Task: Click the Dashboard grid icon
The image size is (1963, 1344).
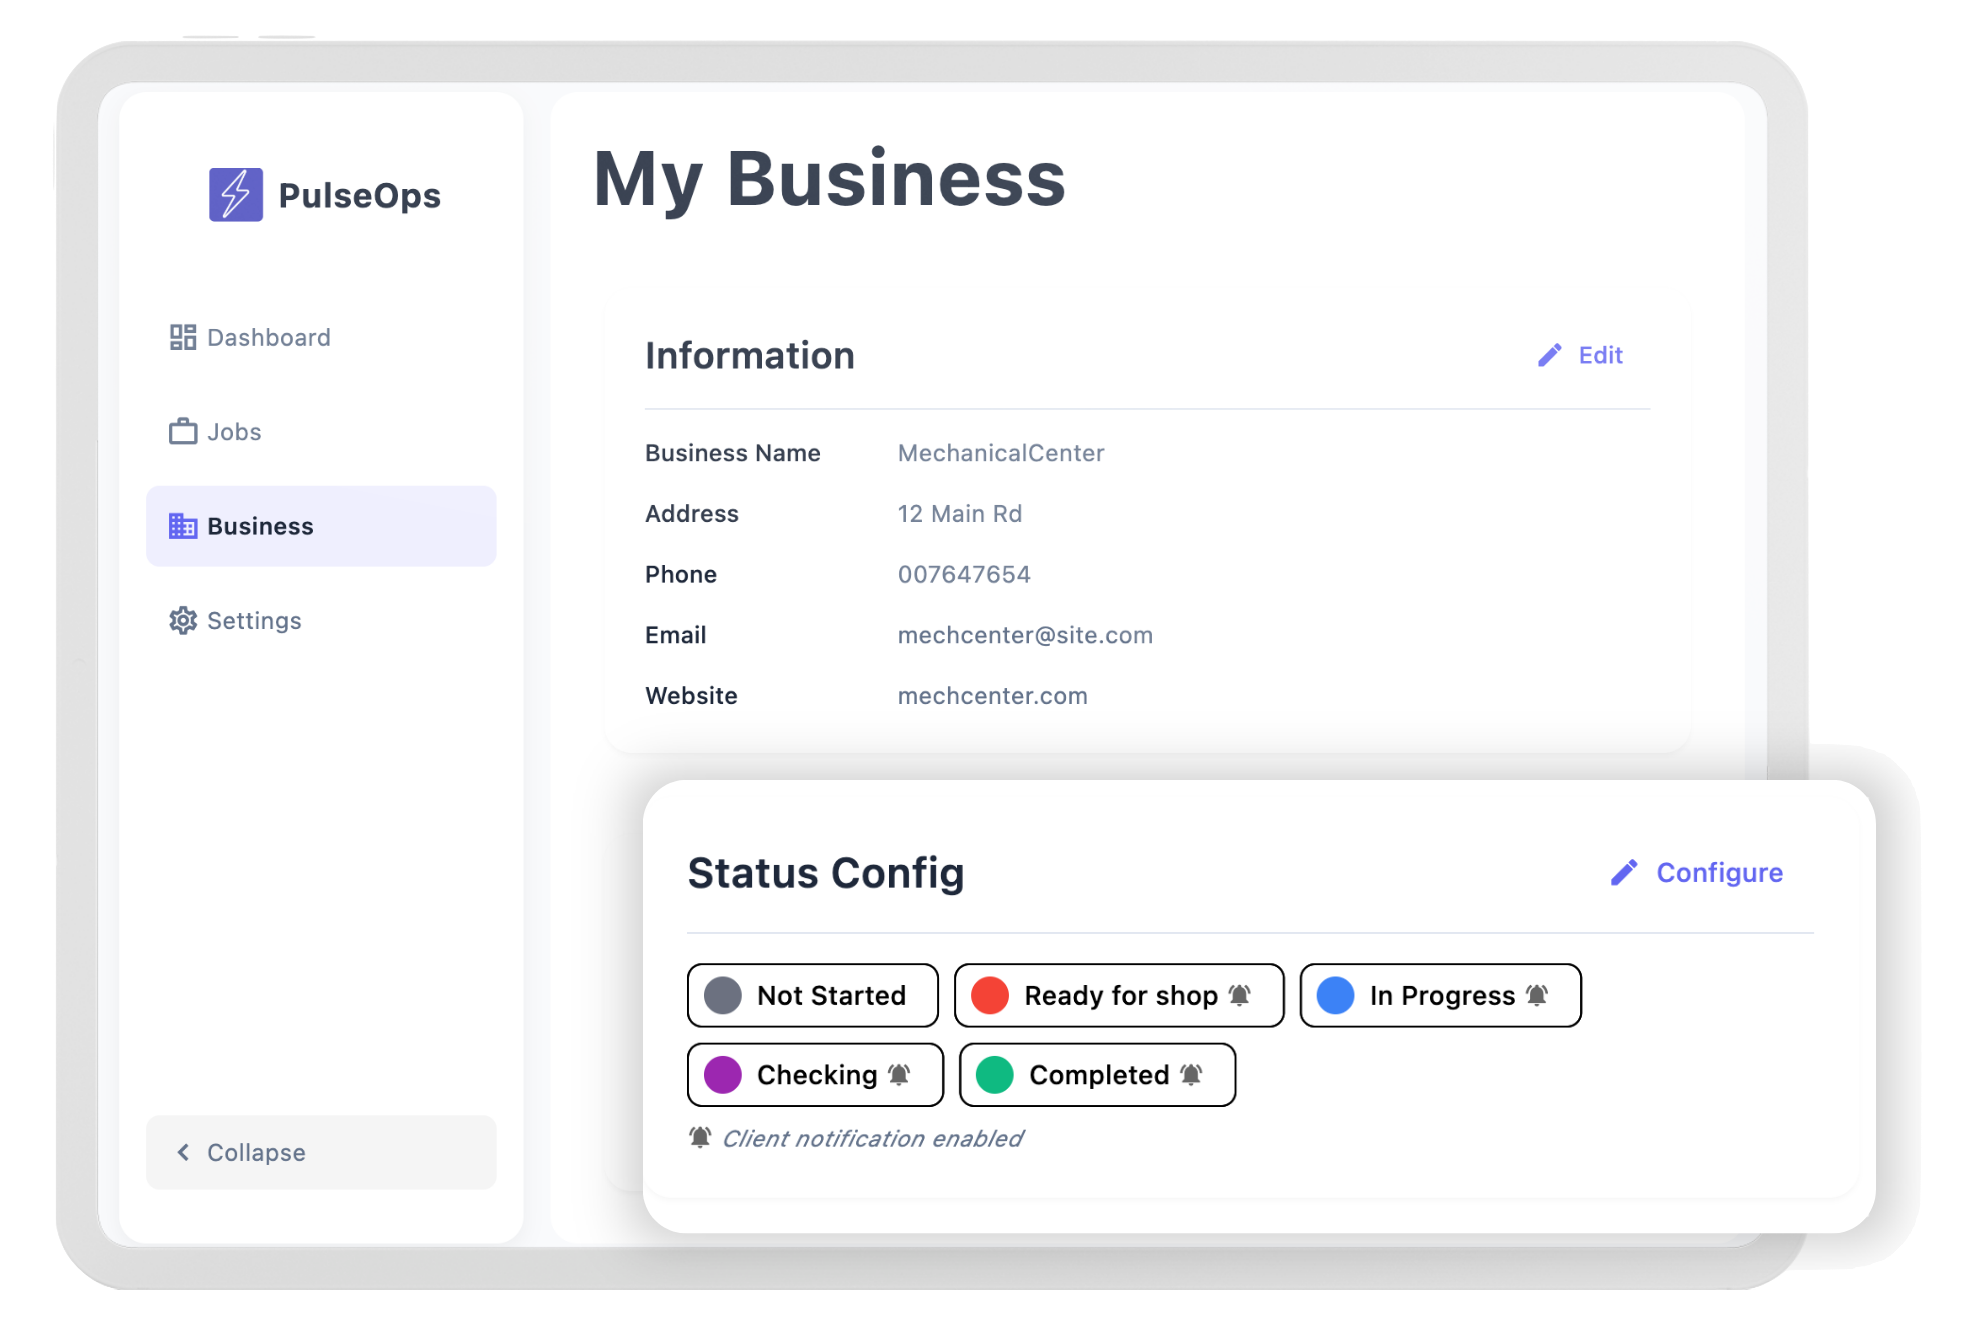Action: (183, 337)
